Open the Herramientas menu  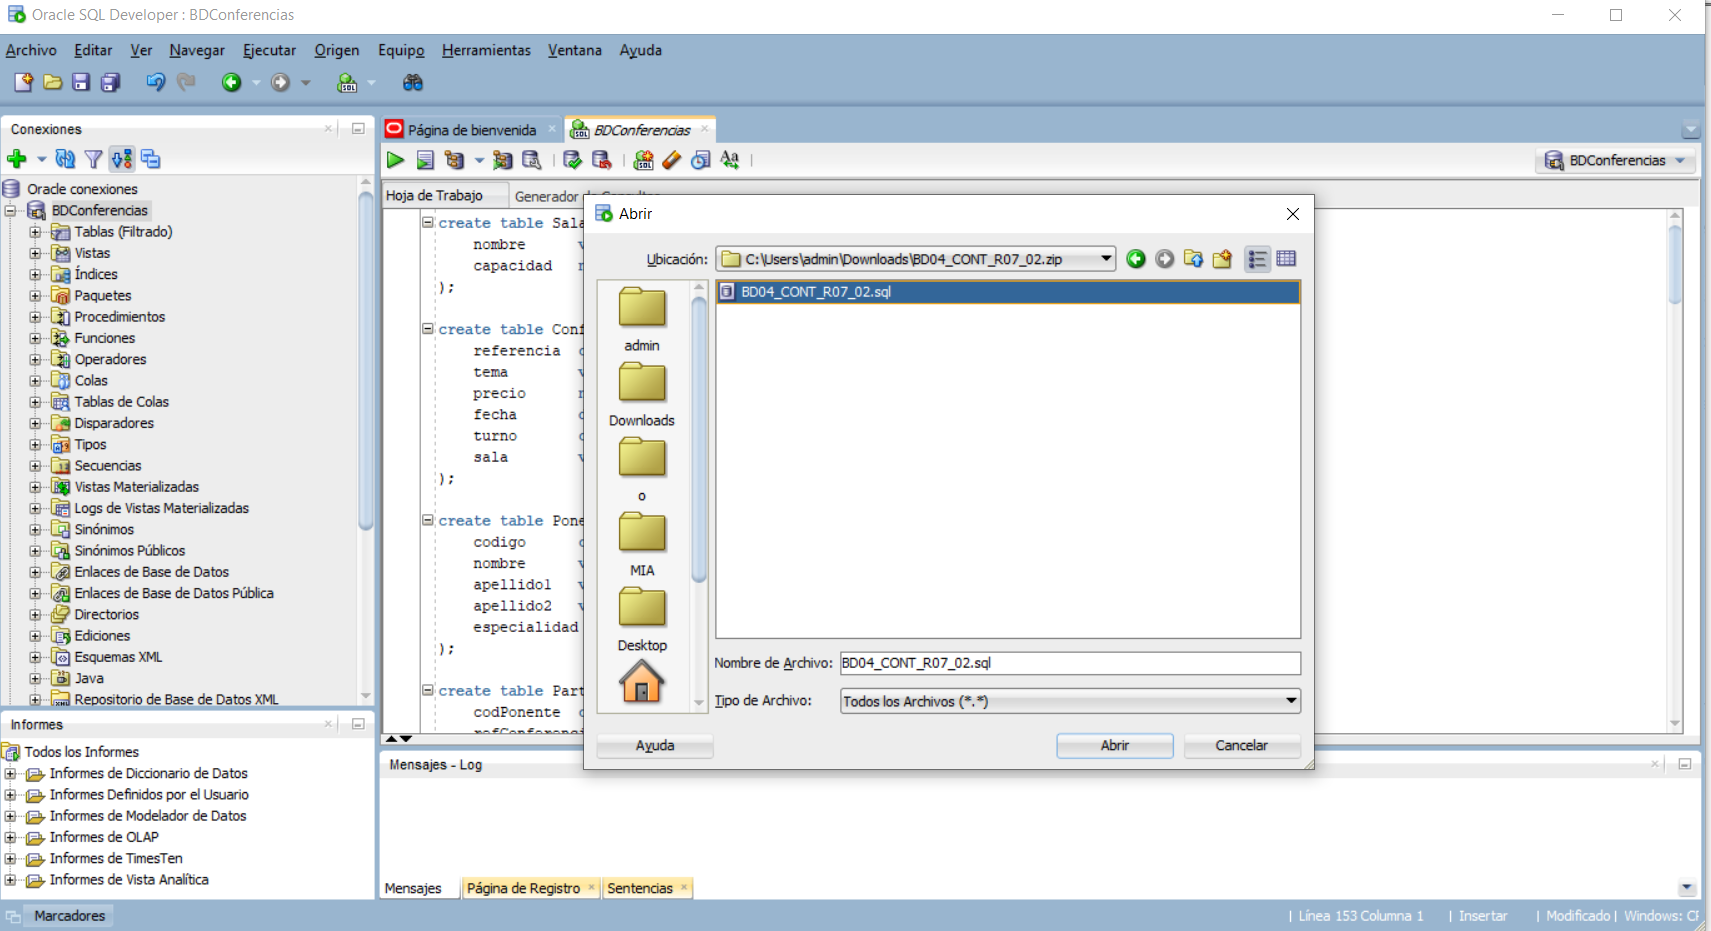[486, 50]
